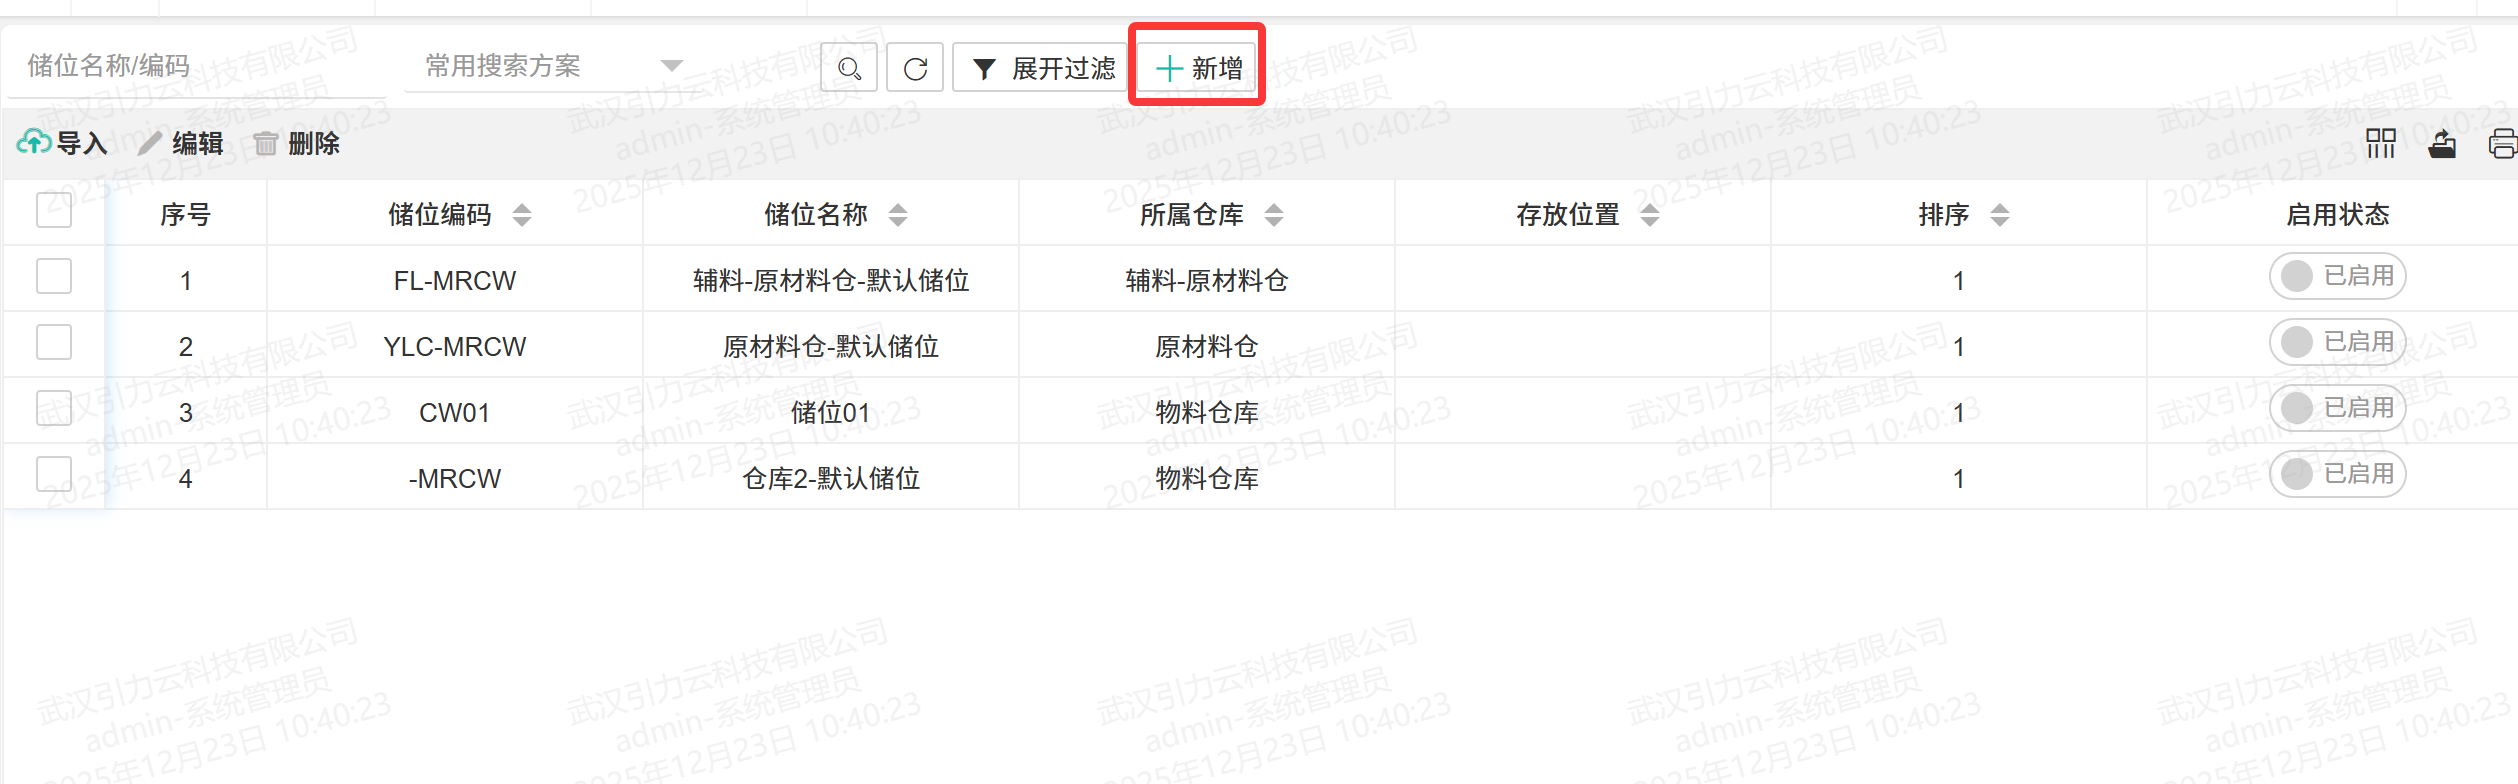
Task: Sort by 排序 column header
Action: 1999,214
